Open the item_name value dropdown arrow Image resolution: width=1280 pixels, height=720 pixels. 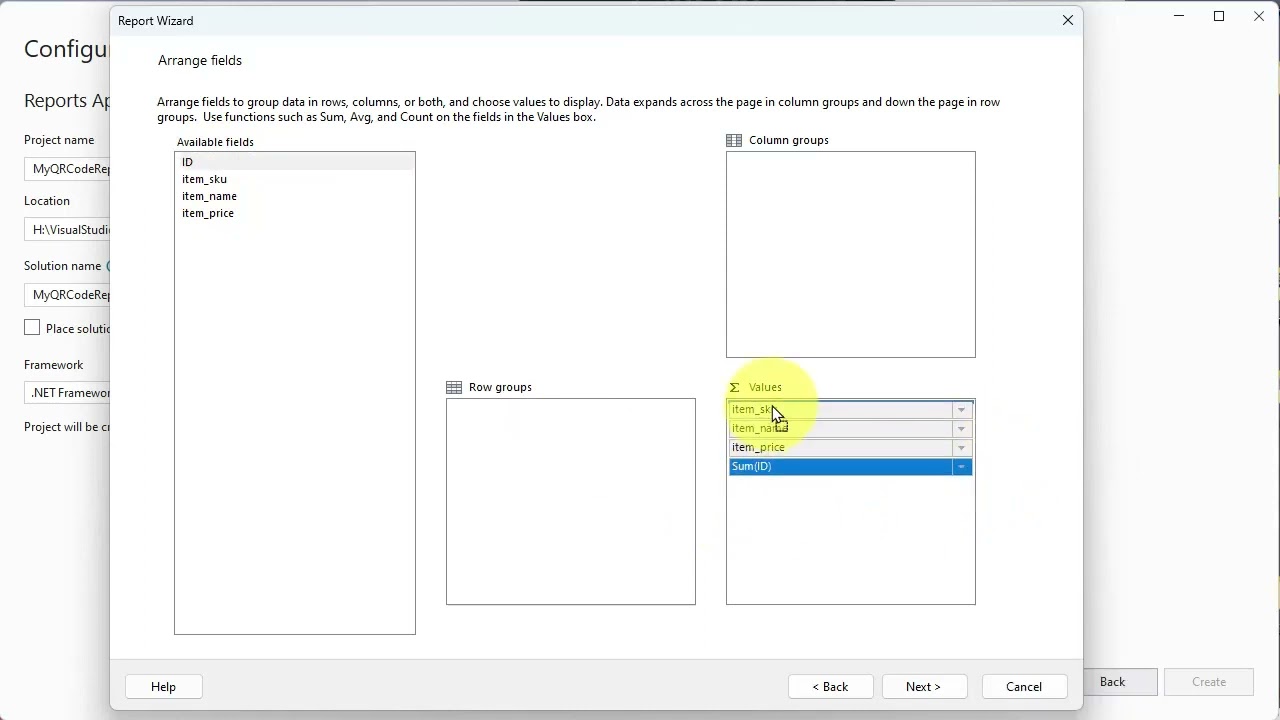[961, 429]
